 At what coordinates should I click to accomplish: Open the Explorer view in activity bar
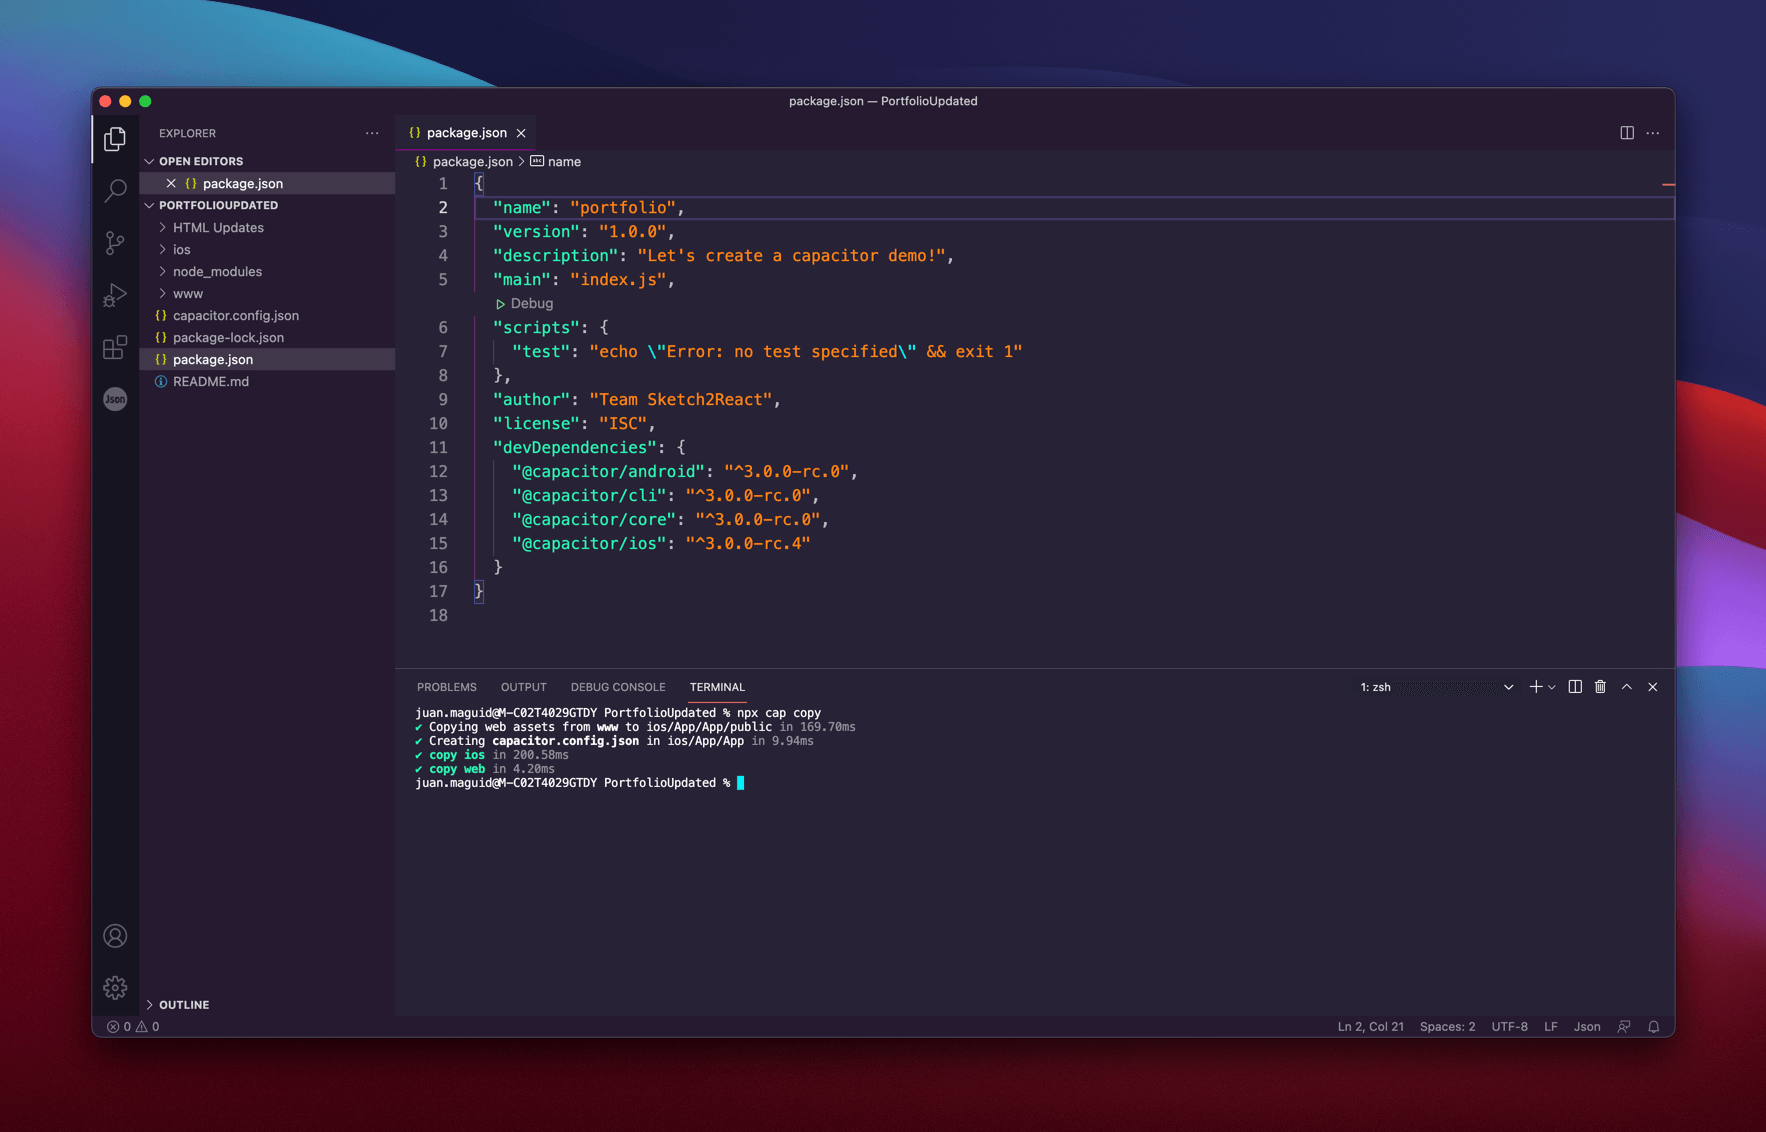tap(115, 138)
